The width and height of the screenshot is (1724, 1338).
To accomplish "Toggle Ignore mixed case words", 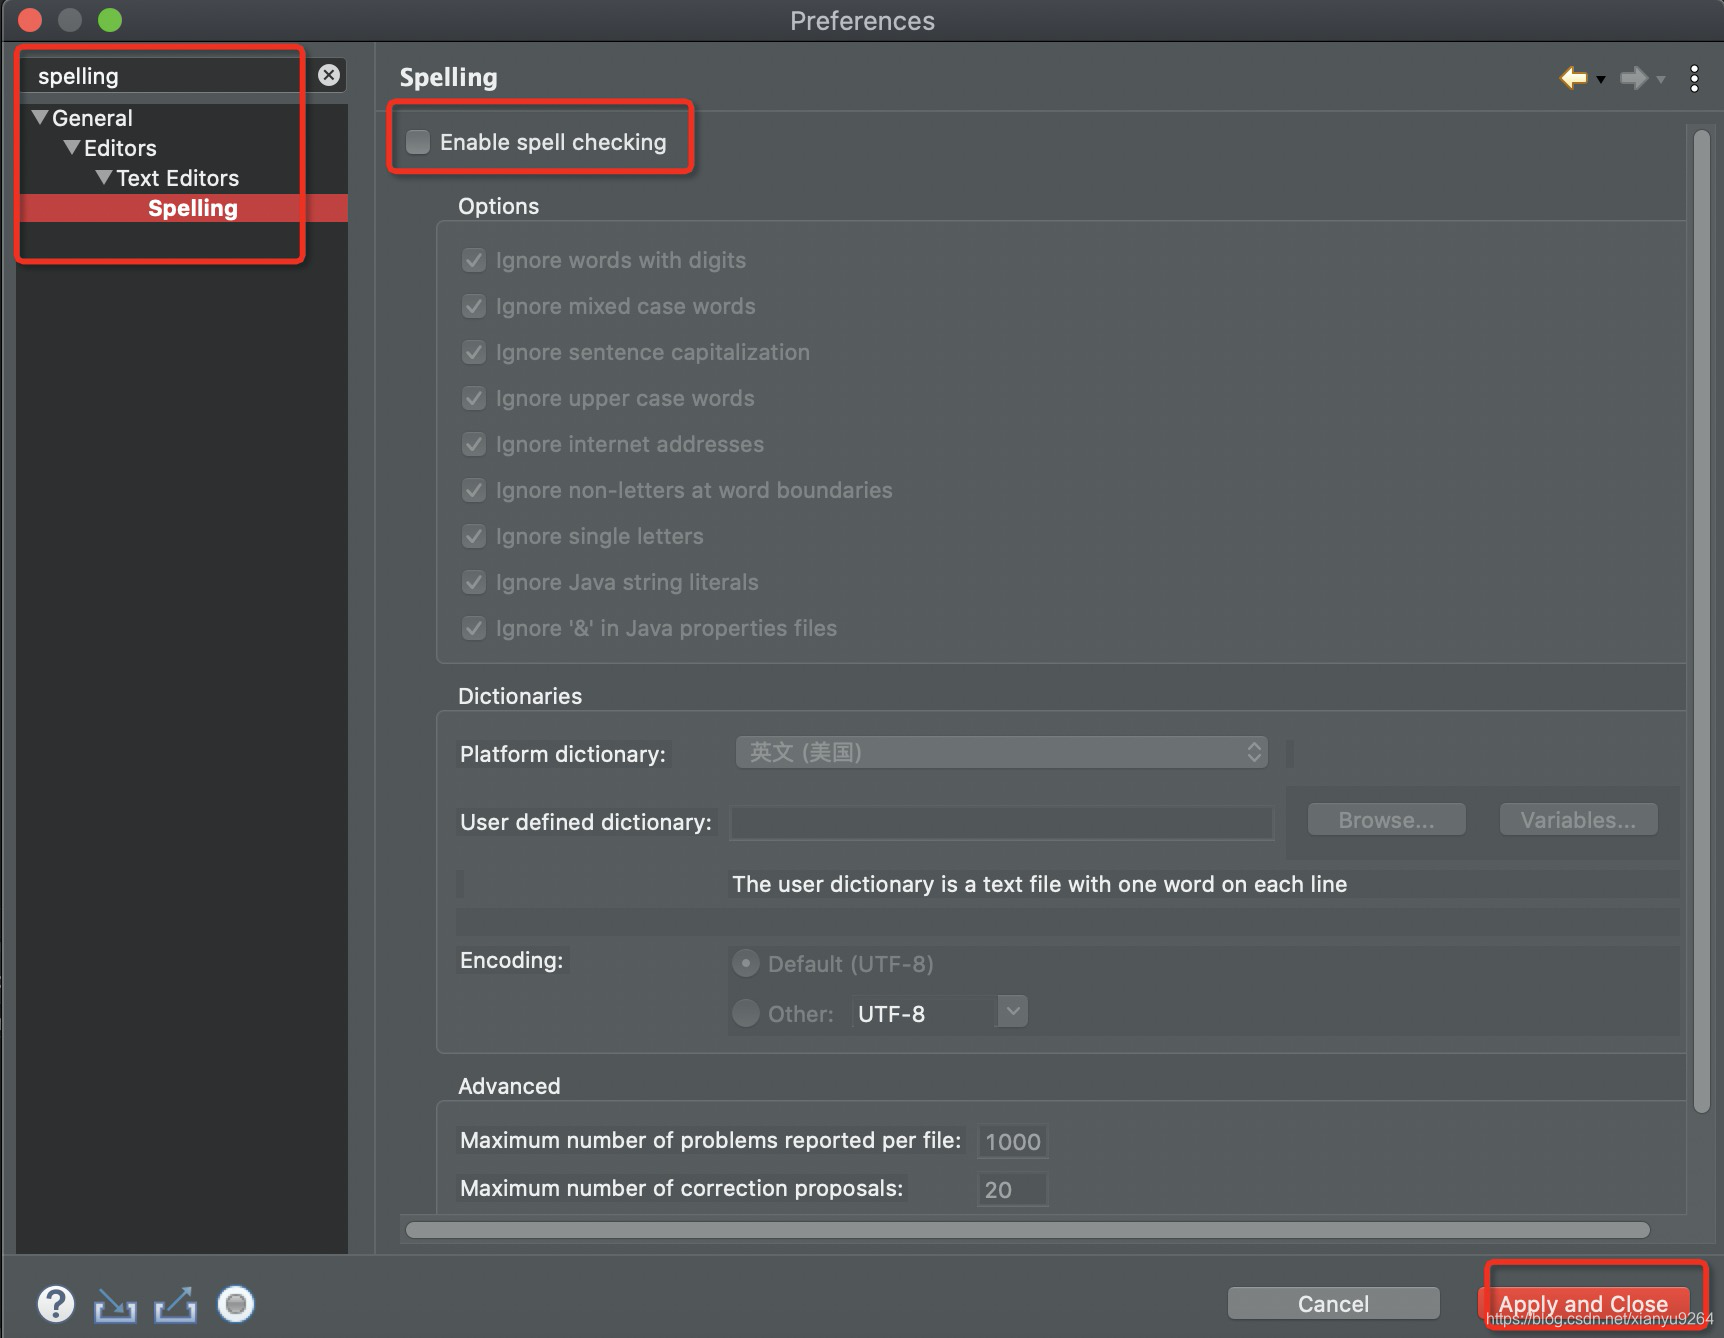I will (474, 306).
